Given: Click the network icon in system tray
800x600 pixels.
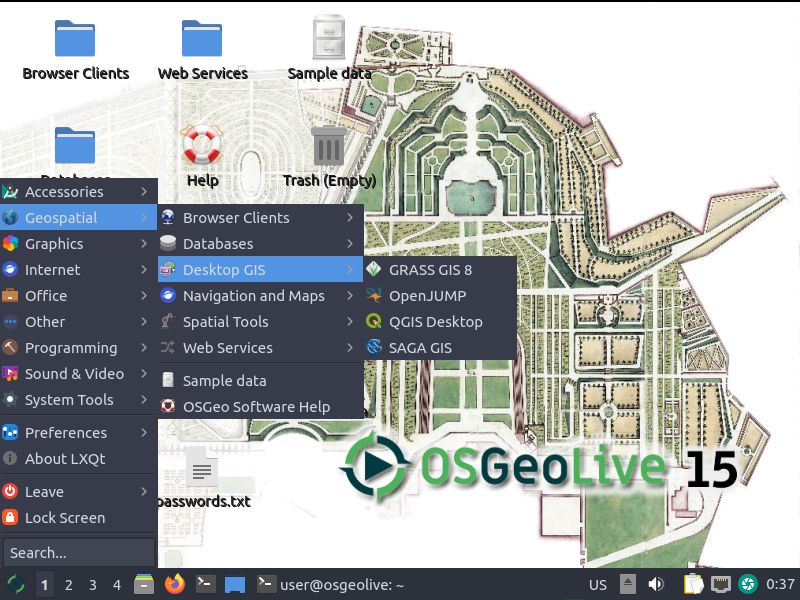Looking at the screenshot, I should [720, 584].
